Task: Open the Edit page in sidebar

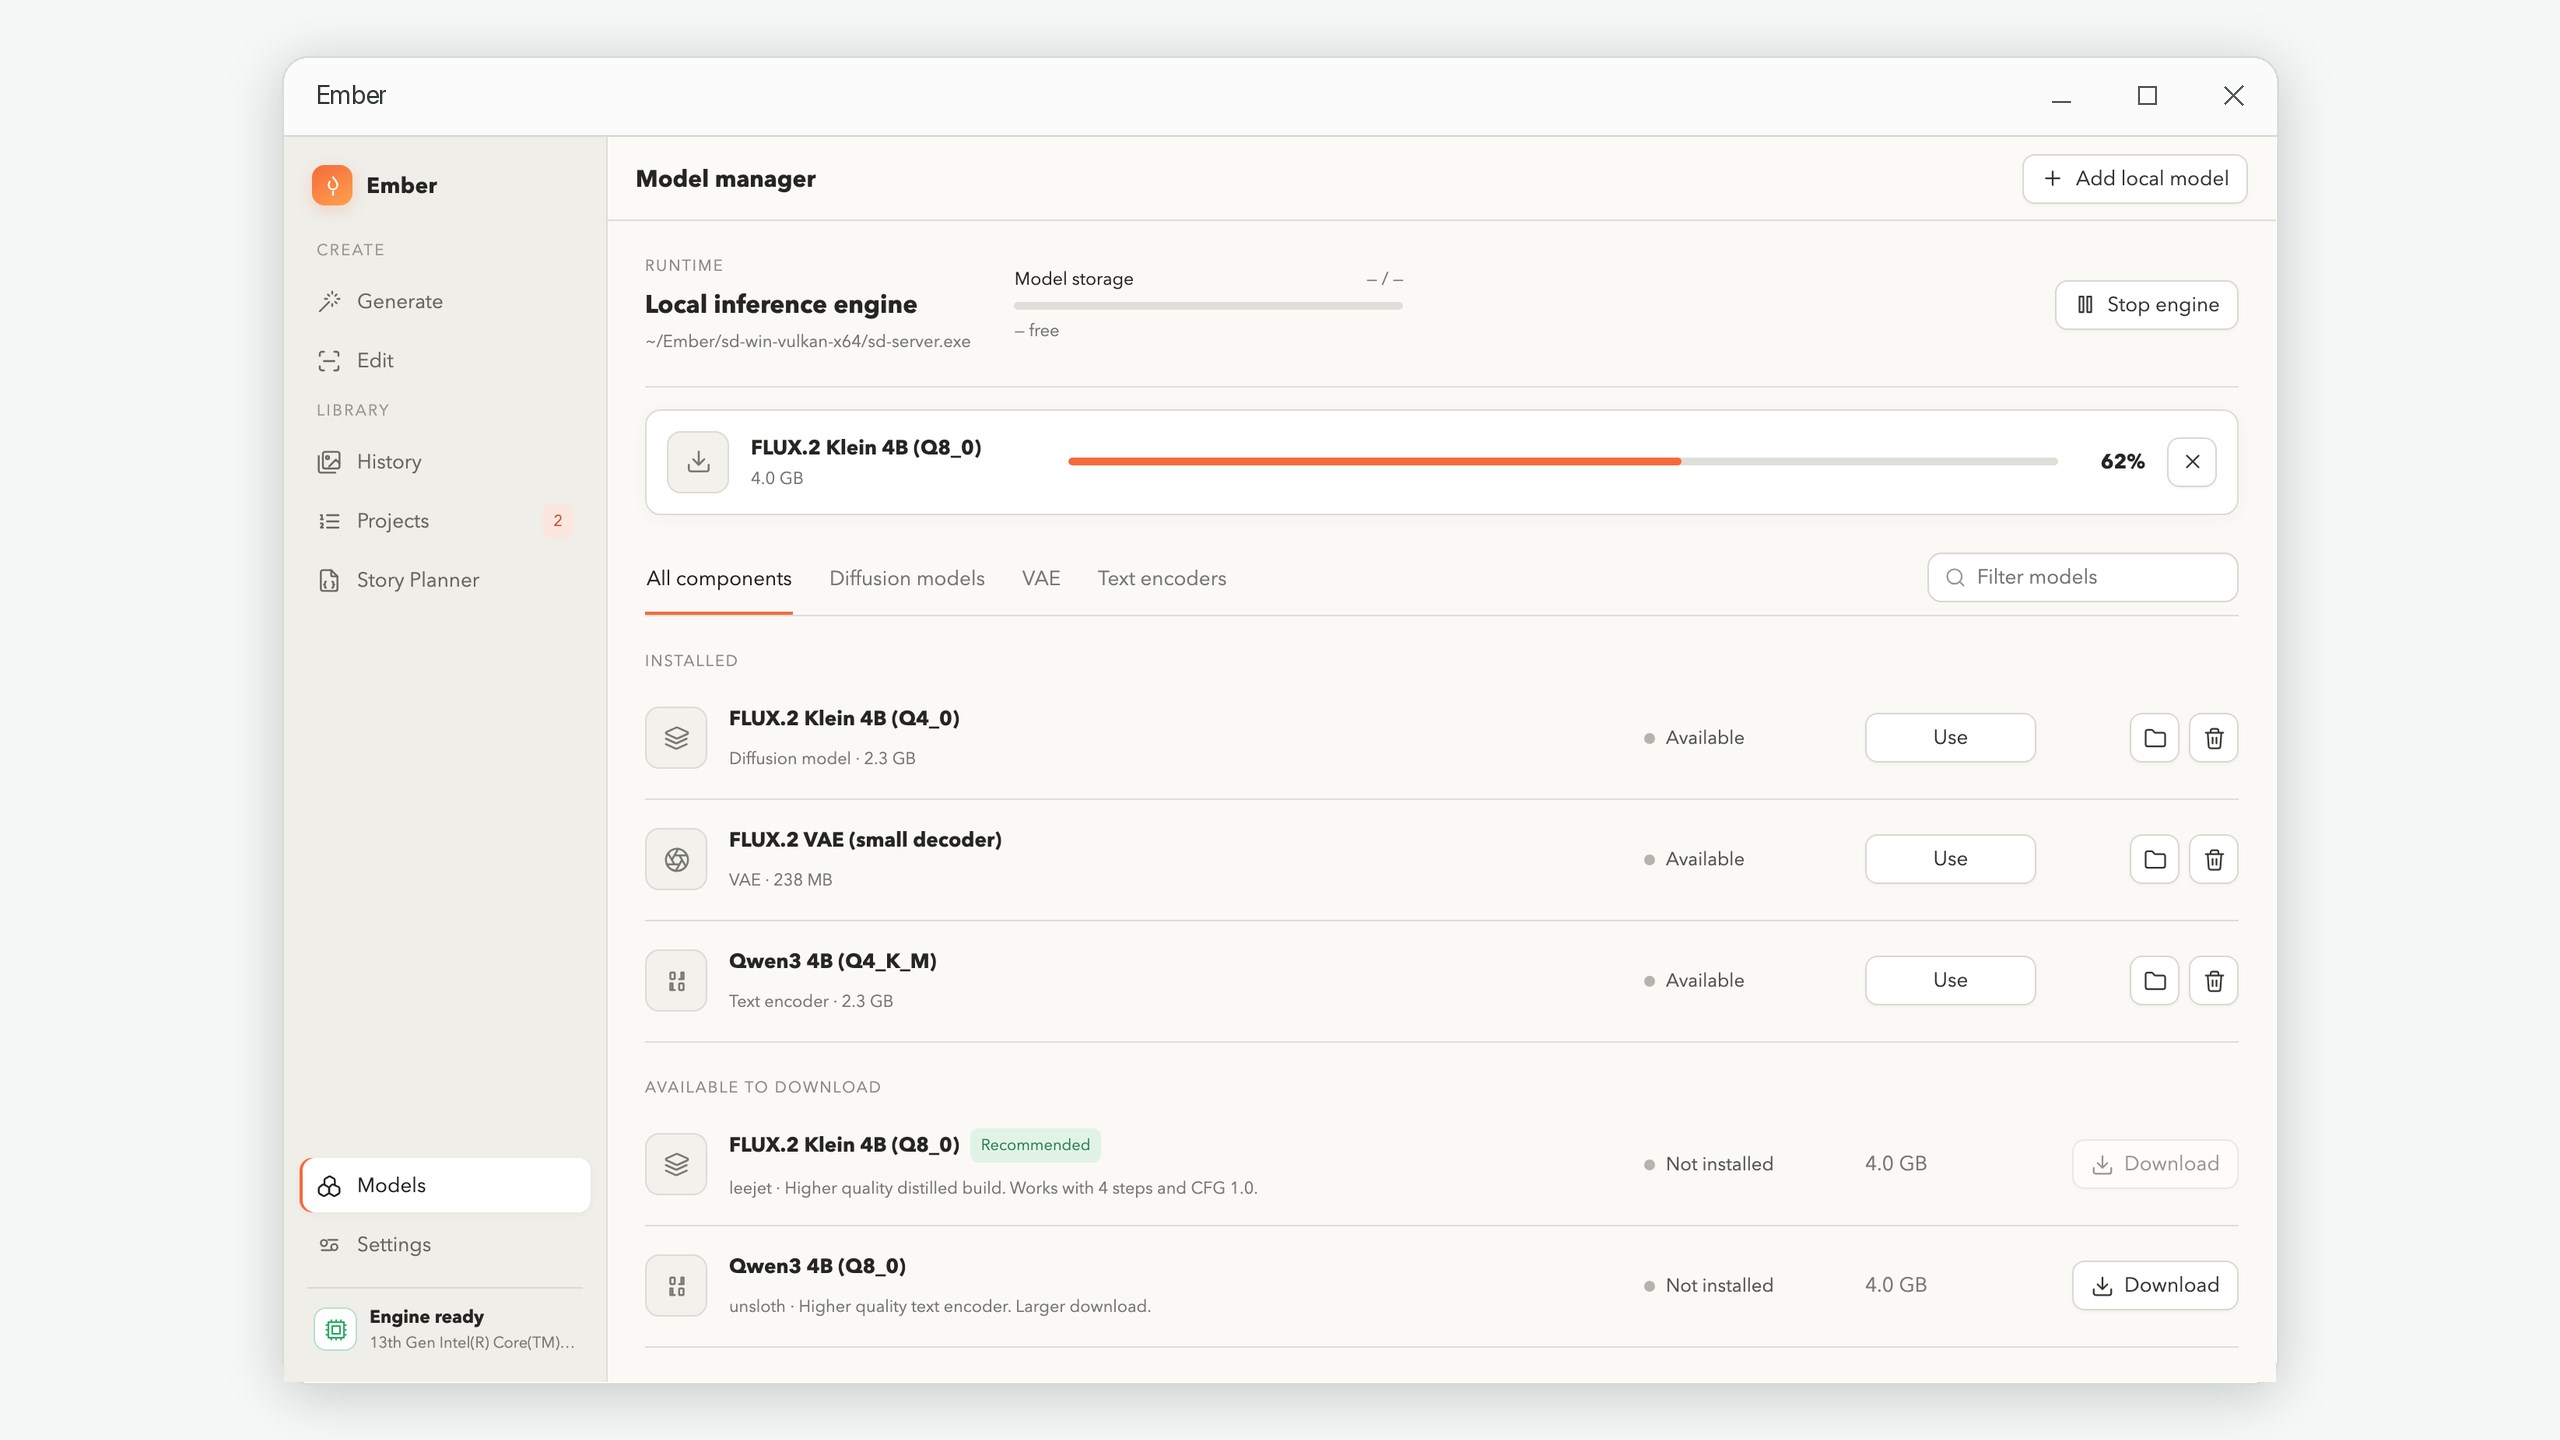Action: pos(445,360)
